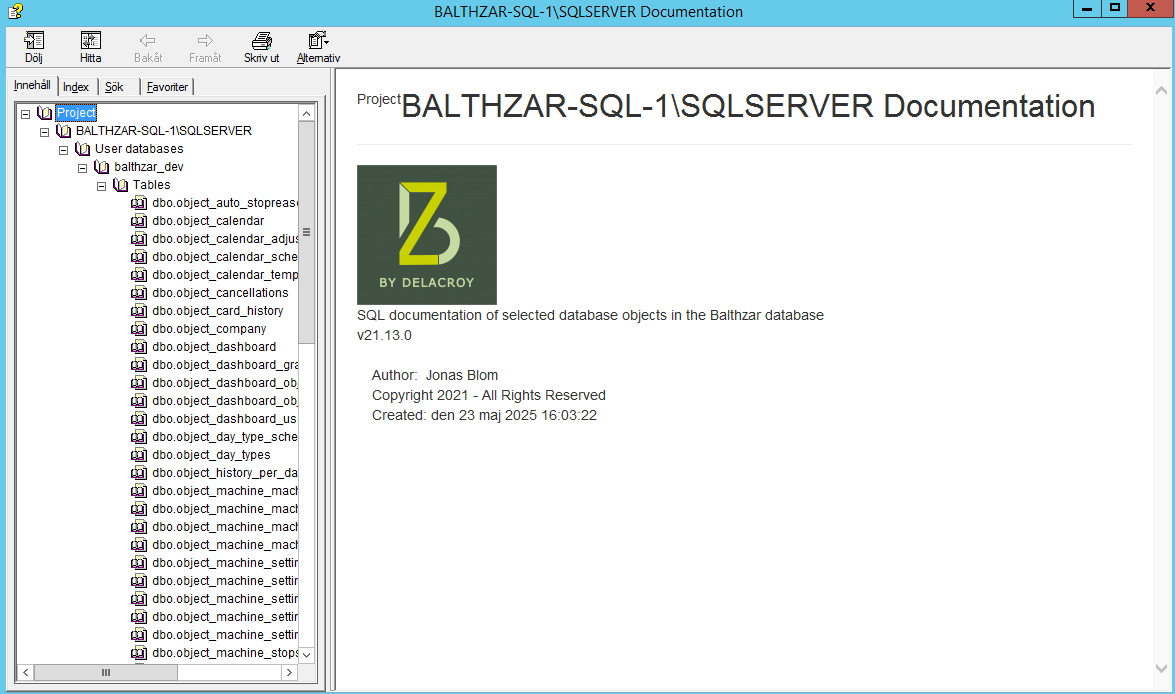Click the tree vertical scrollbar down arrow
This screenshot has height=694, width=1175.
[x=307, y=655]
